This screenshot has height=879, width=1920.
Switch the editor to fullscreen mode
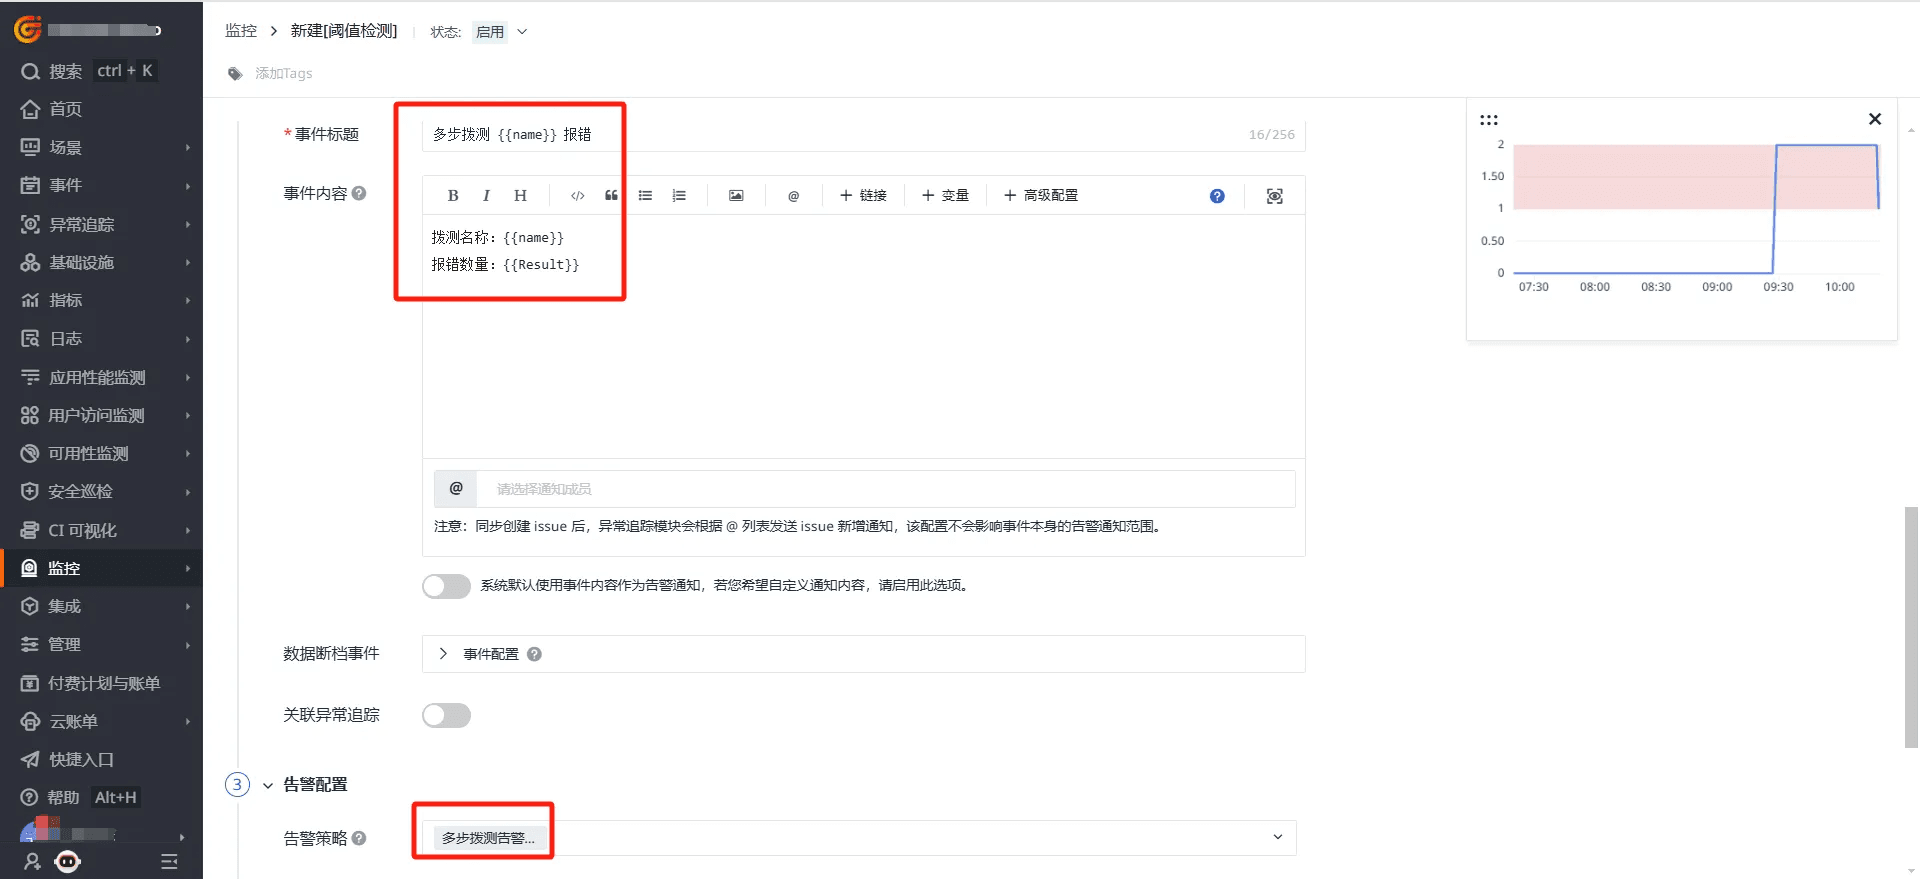1274,196
